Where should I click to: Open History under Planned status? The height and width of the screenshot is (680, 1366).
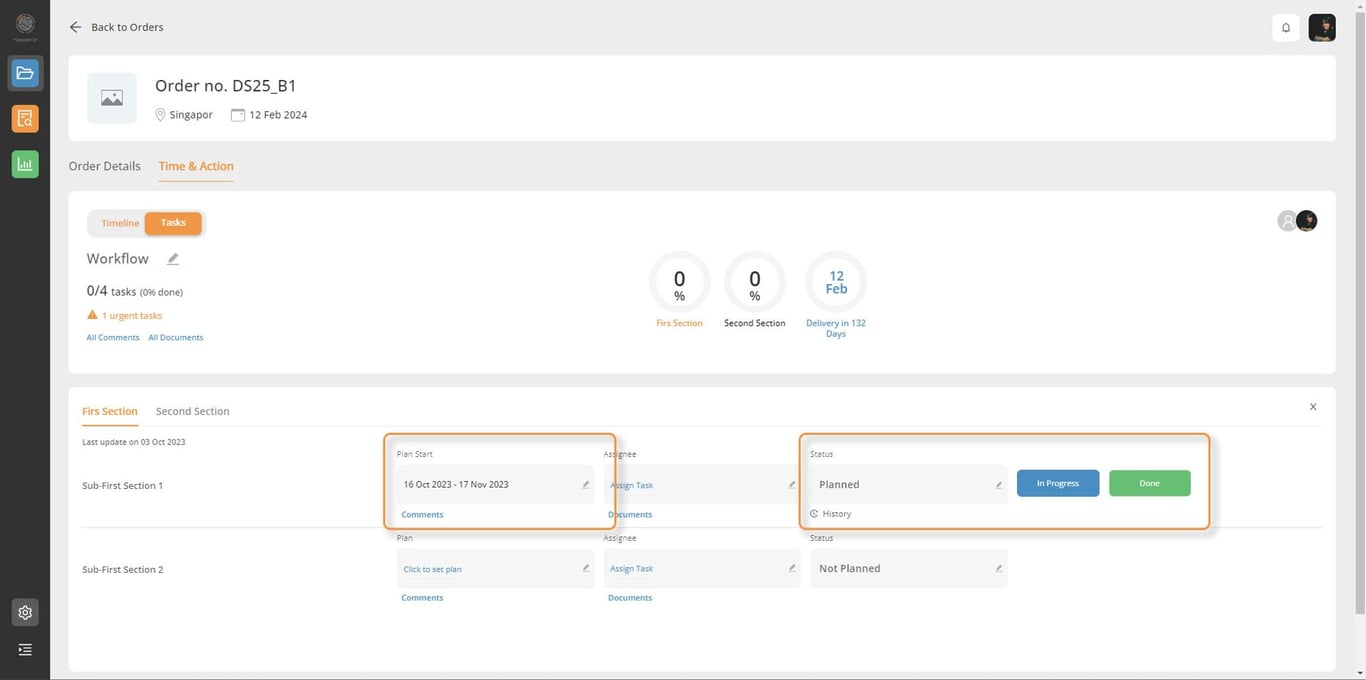[837, 514]
